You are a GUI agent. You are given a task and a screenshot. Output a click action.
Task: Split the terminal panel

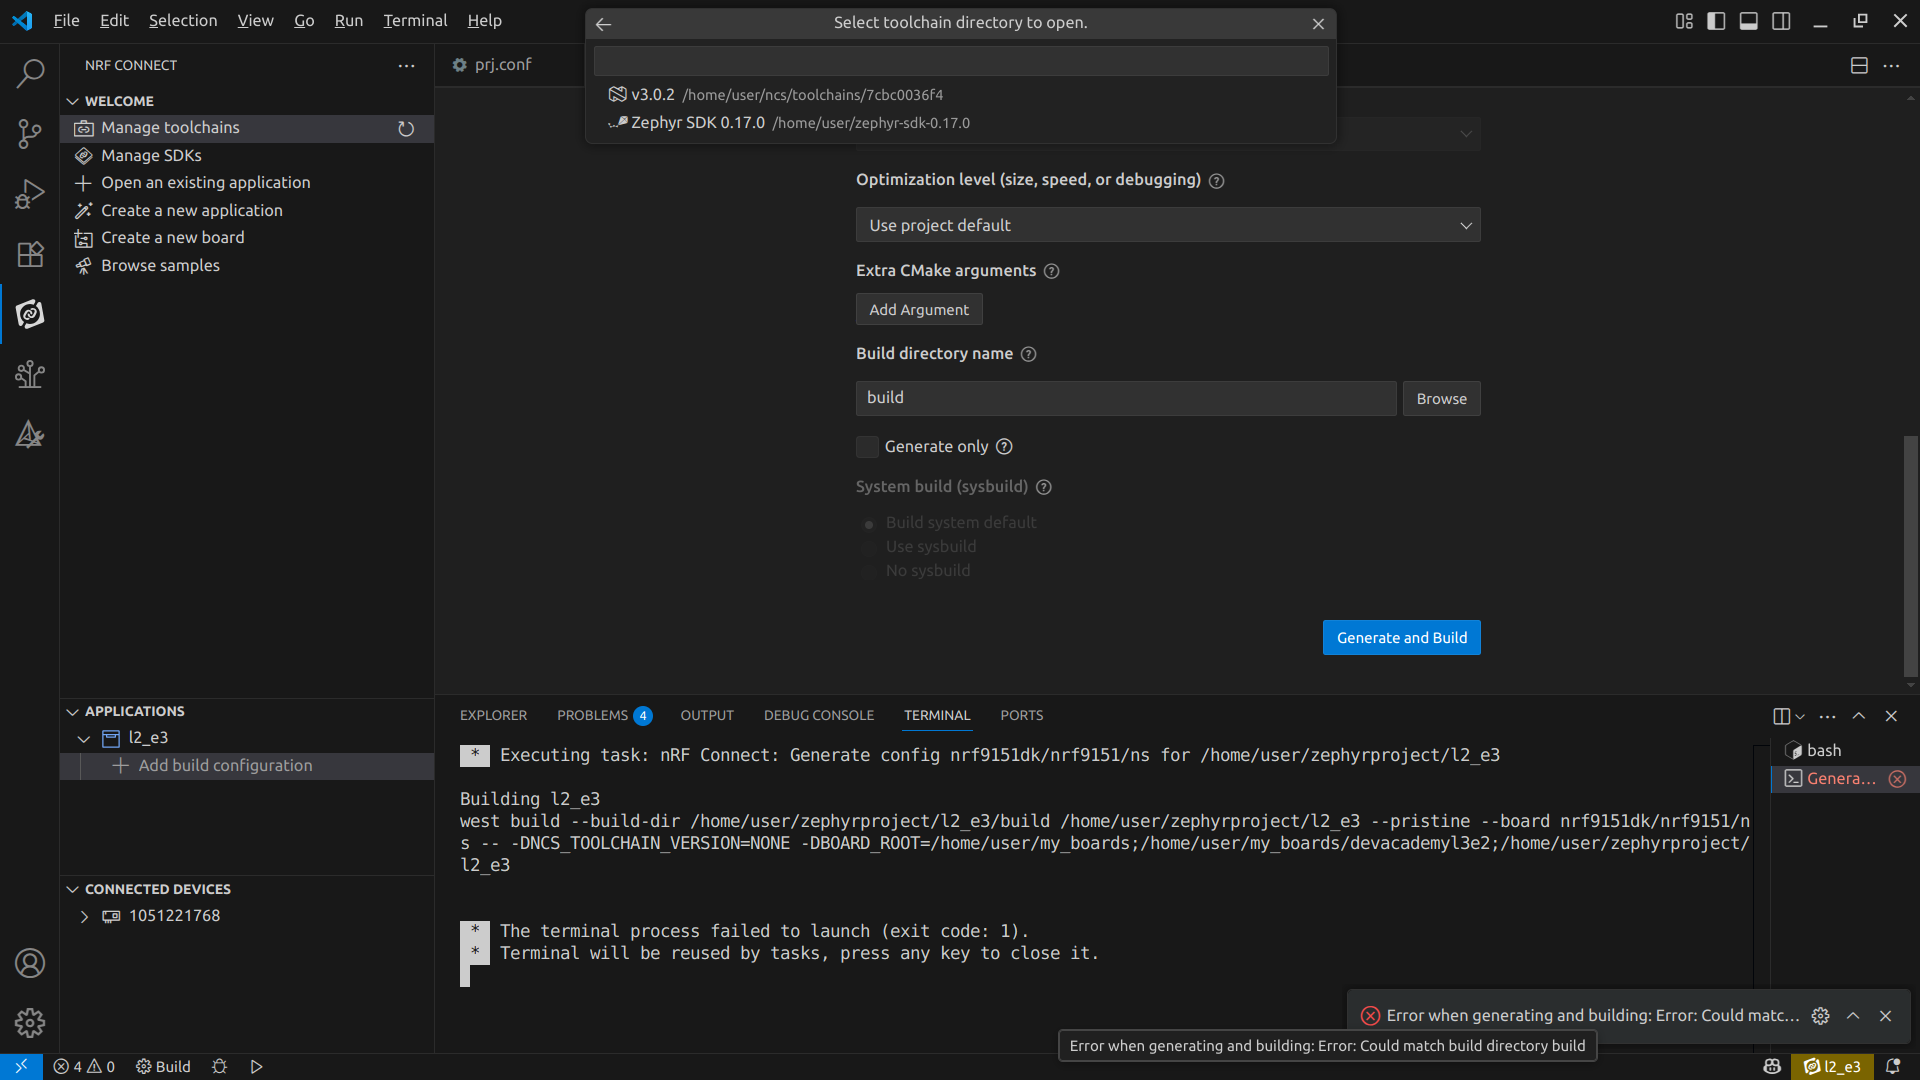point(1781,716)
